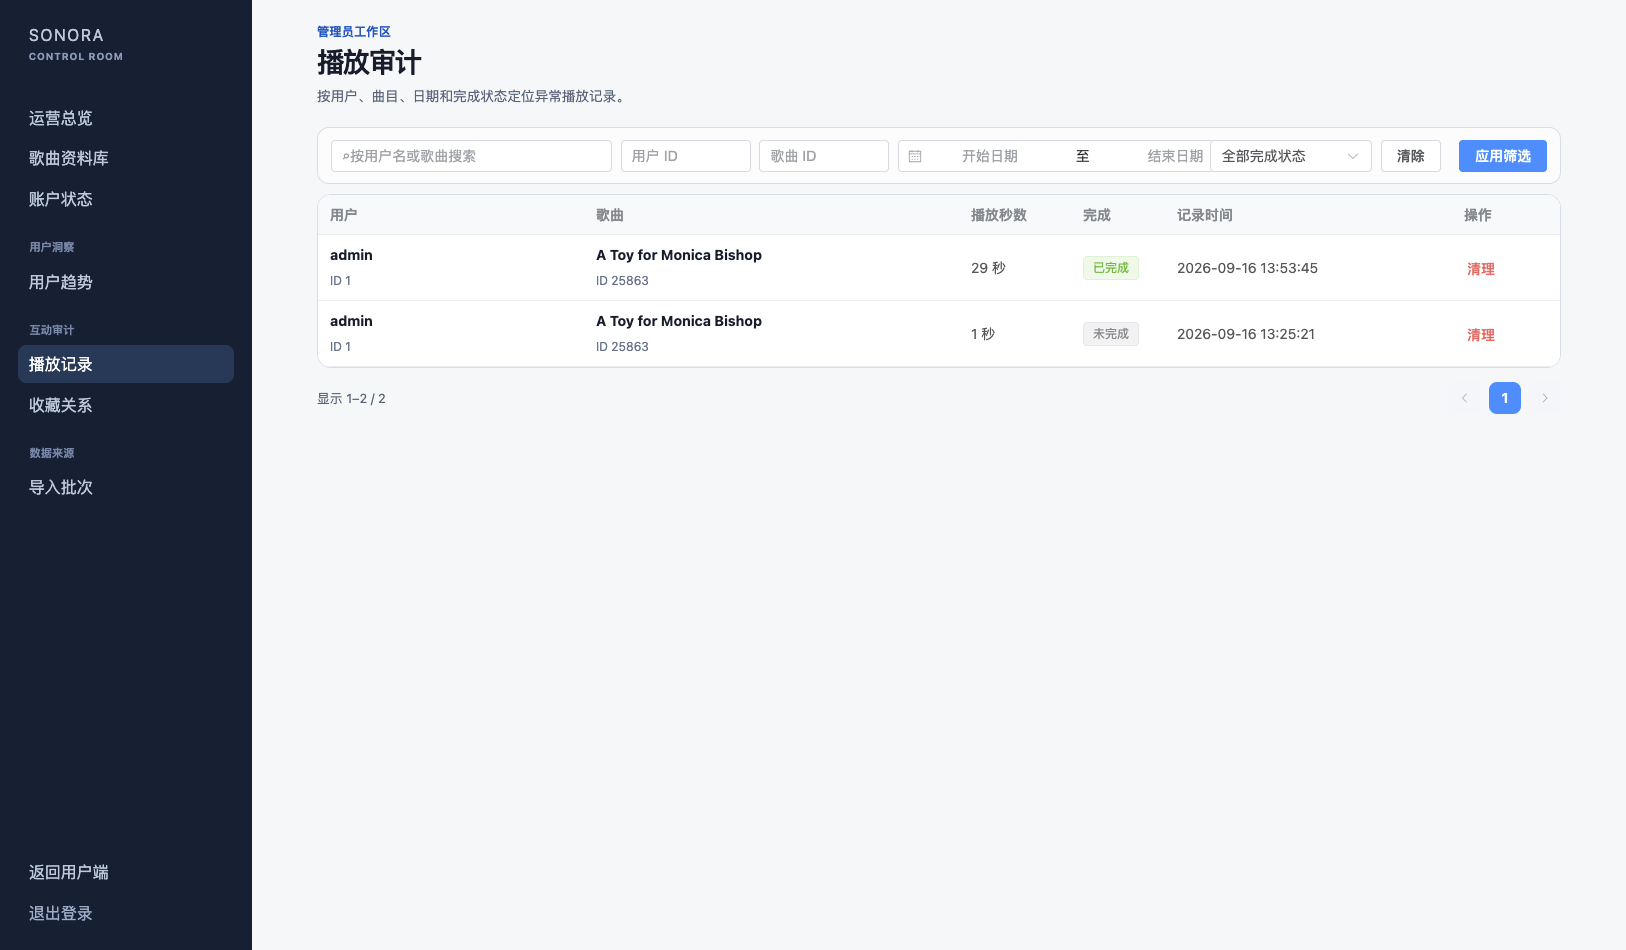Select page 1 in pagination
Screen dimensions: 1626x950
pos(1505,398)
